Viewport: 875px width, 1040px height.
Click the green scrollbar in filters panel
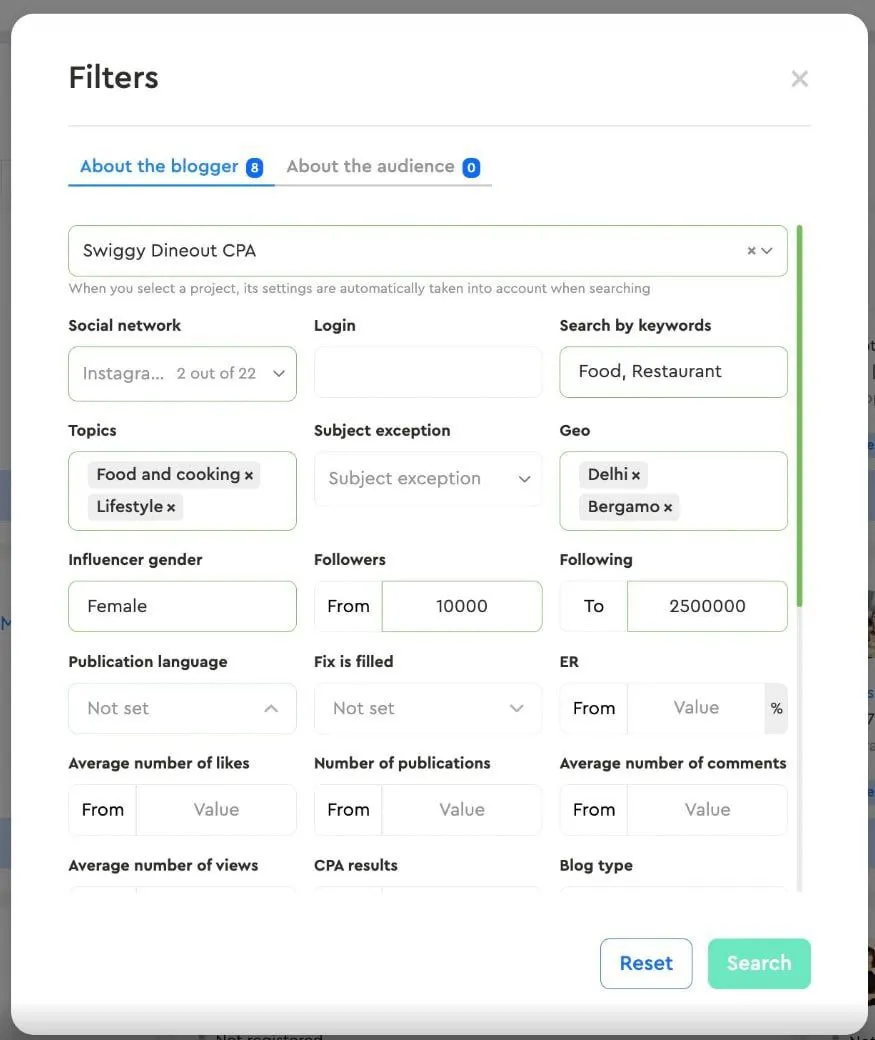click(x=800, y=415)
